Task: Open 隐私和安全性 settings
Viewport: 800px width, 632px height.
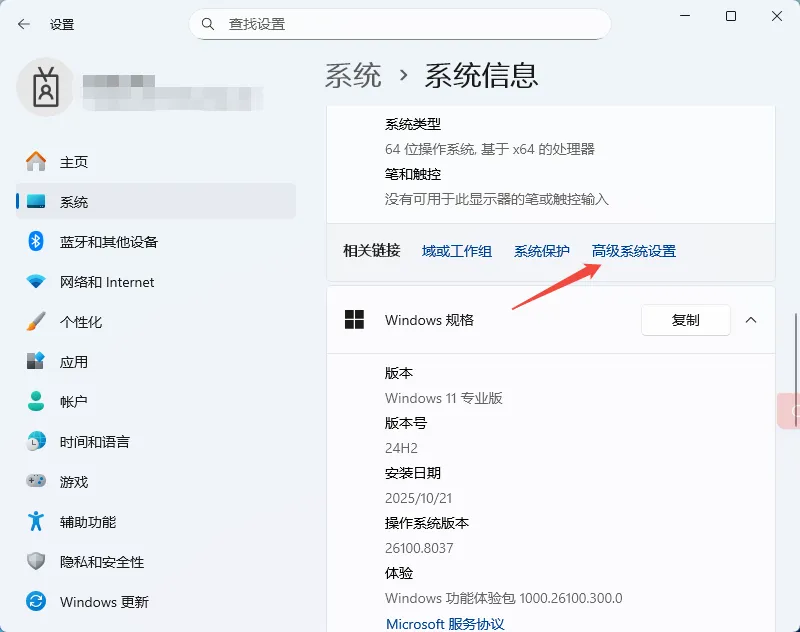Action: tap(156, 561)
